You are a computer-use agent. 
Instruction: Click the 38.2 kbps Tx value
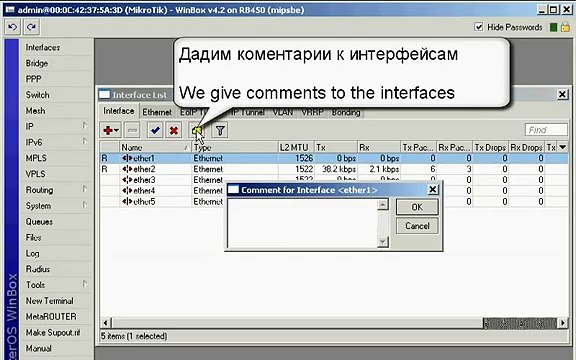point(339,169)
